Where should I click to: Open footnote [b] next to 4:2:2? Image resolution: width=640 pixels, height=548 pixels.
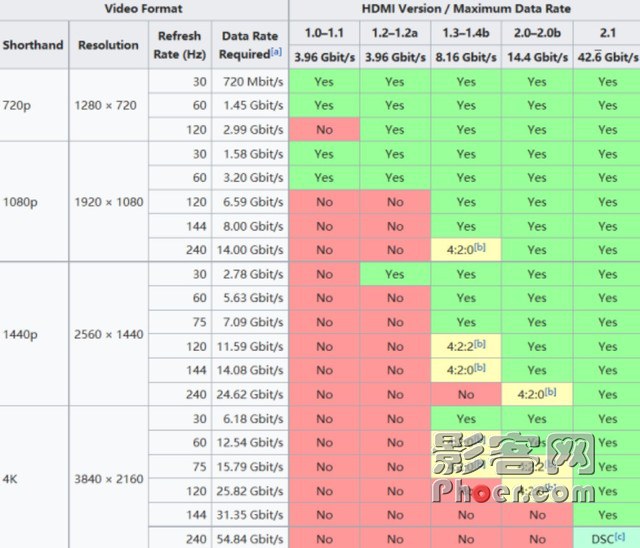tap(480, 344)
